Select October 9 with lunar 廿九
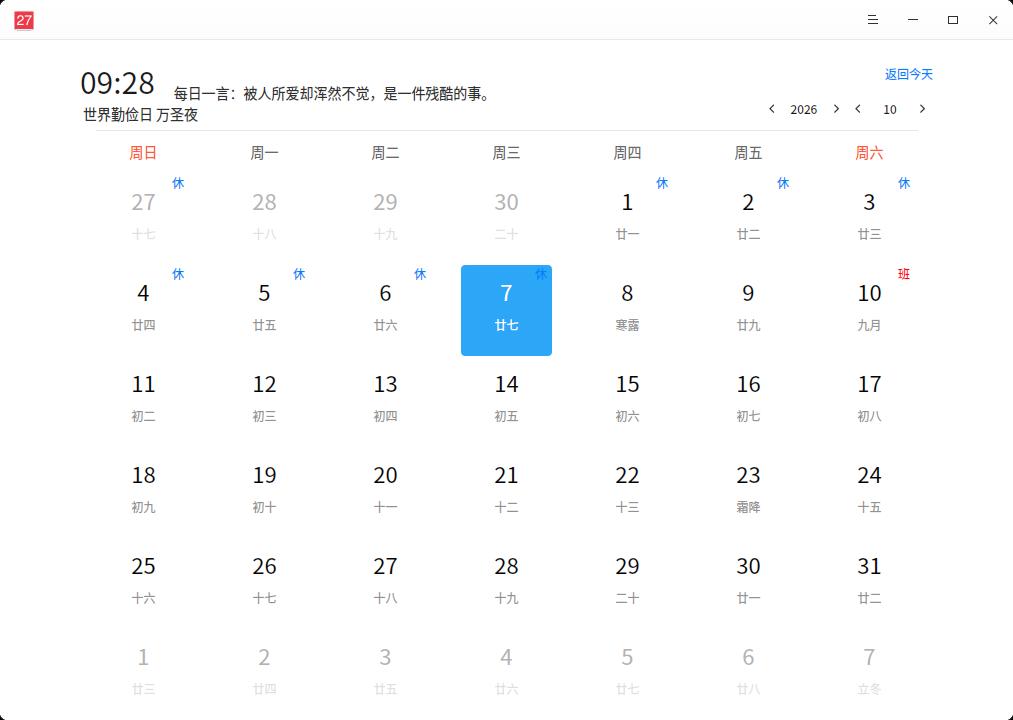The width and height of the screenshot is (1013, 720). point(748,310)
